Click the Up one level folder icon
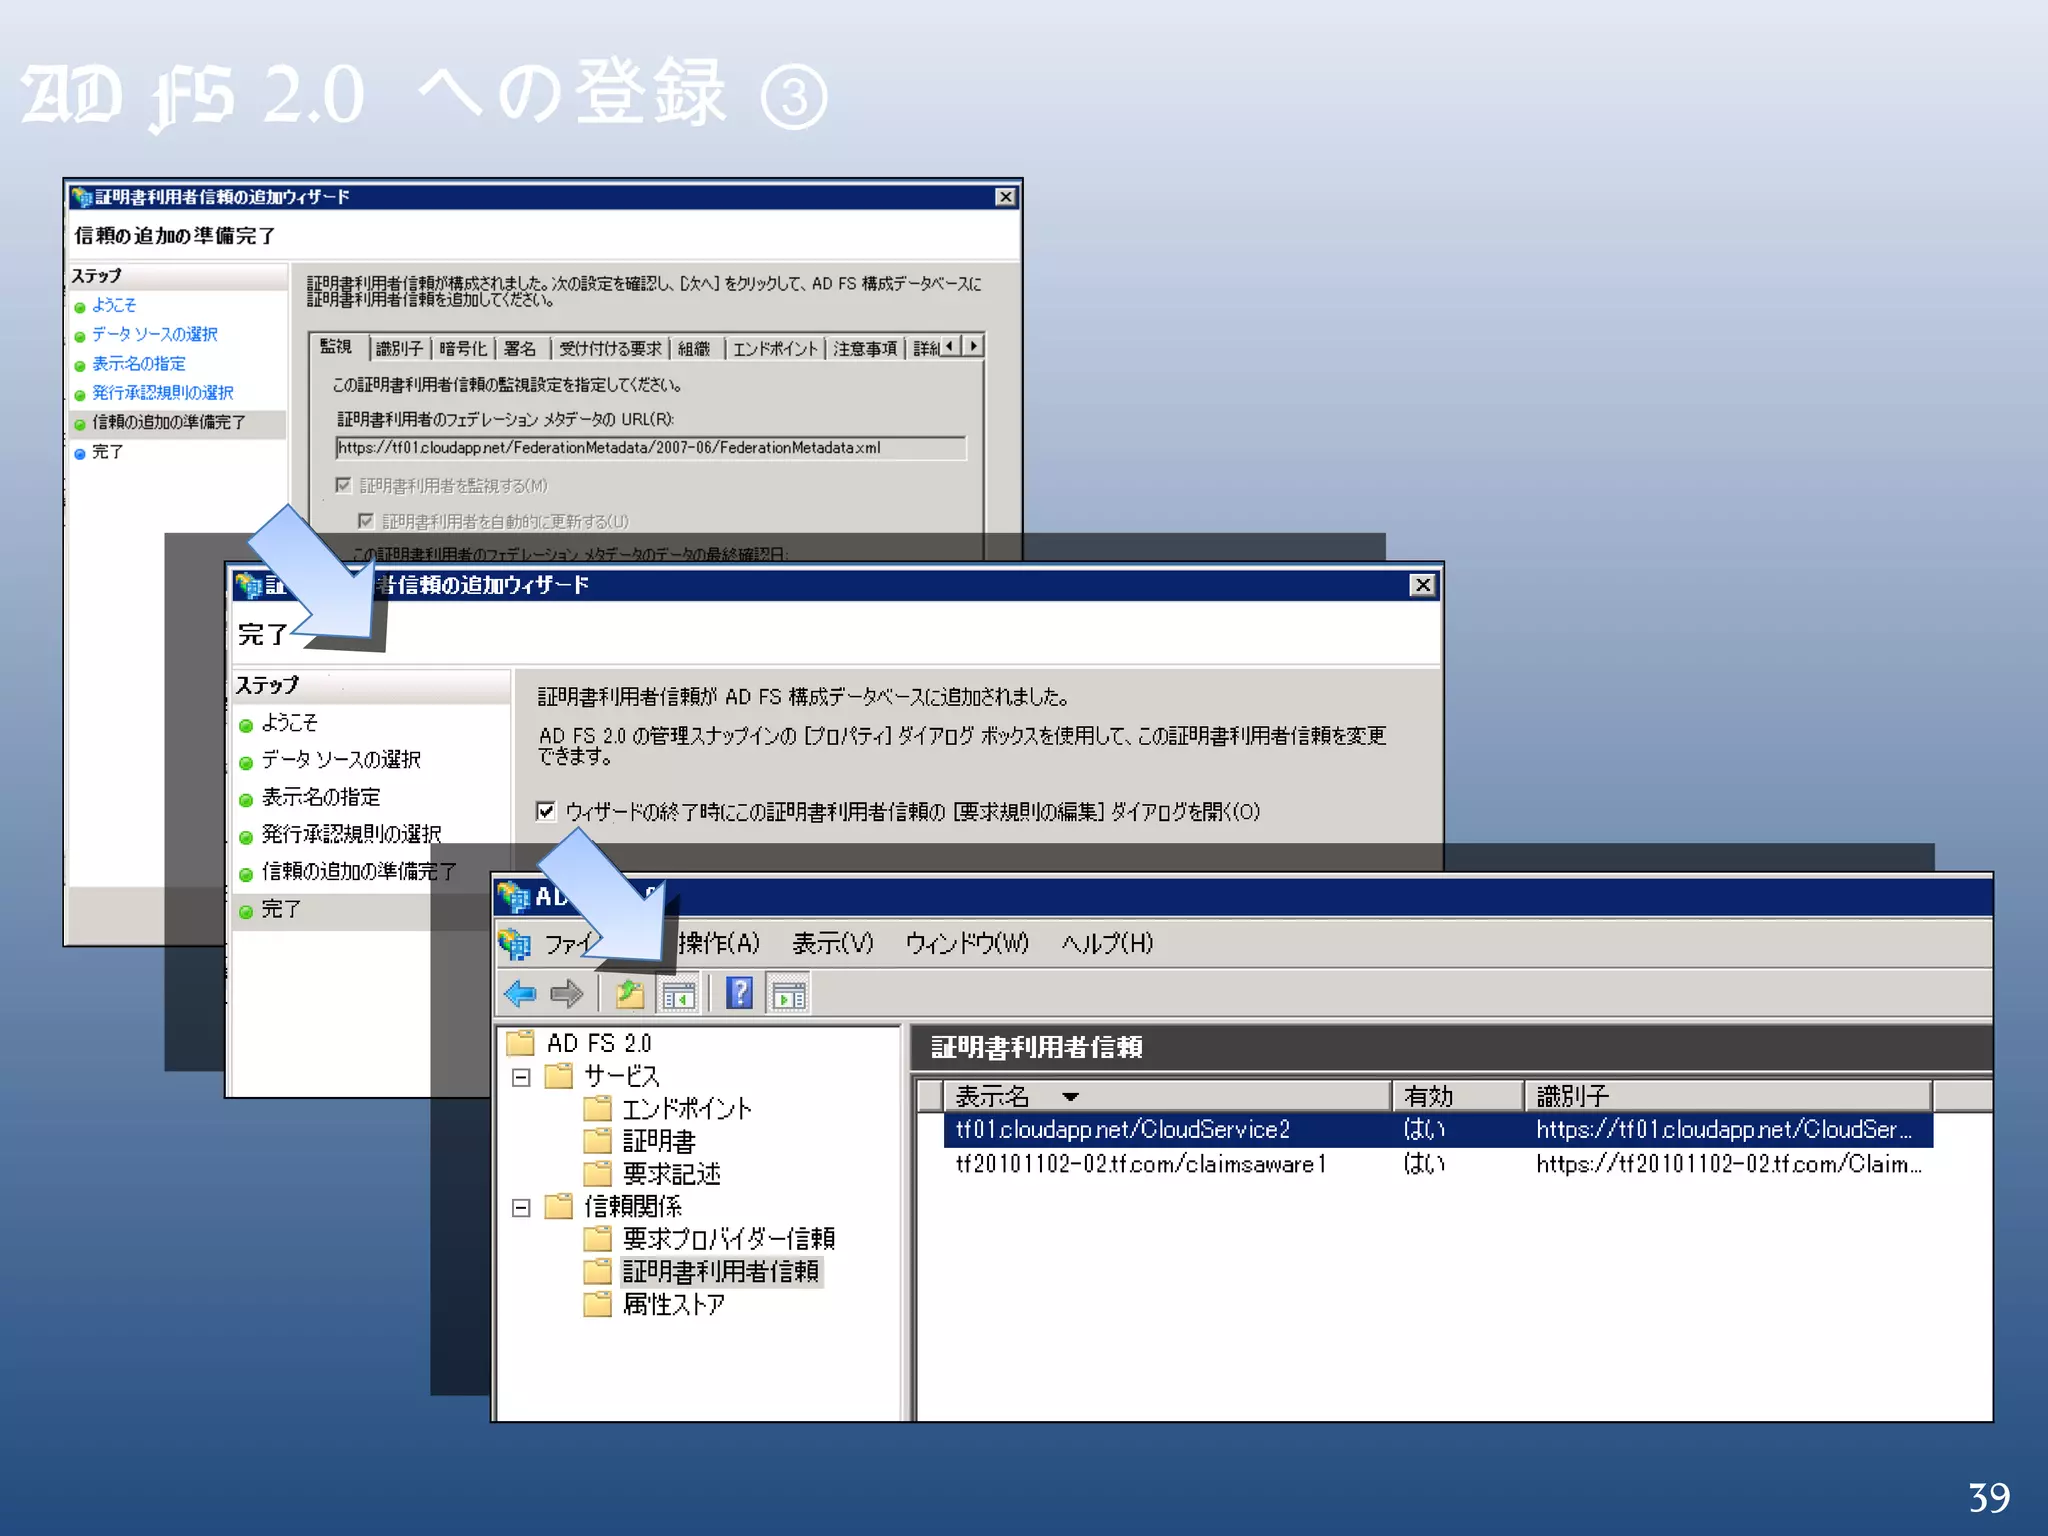 coord(629,994)
